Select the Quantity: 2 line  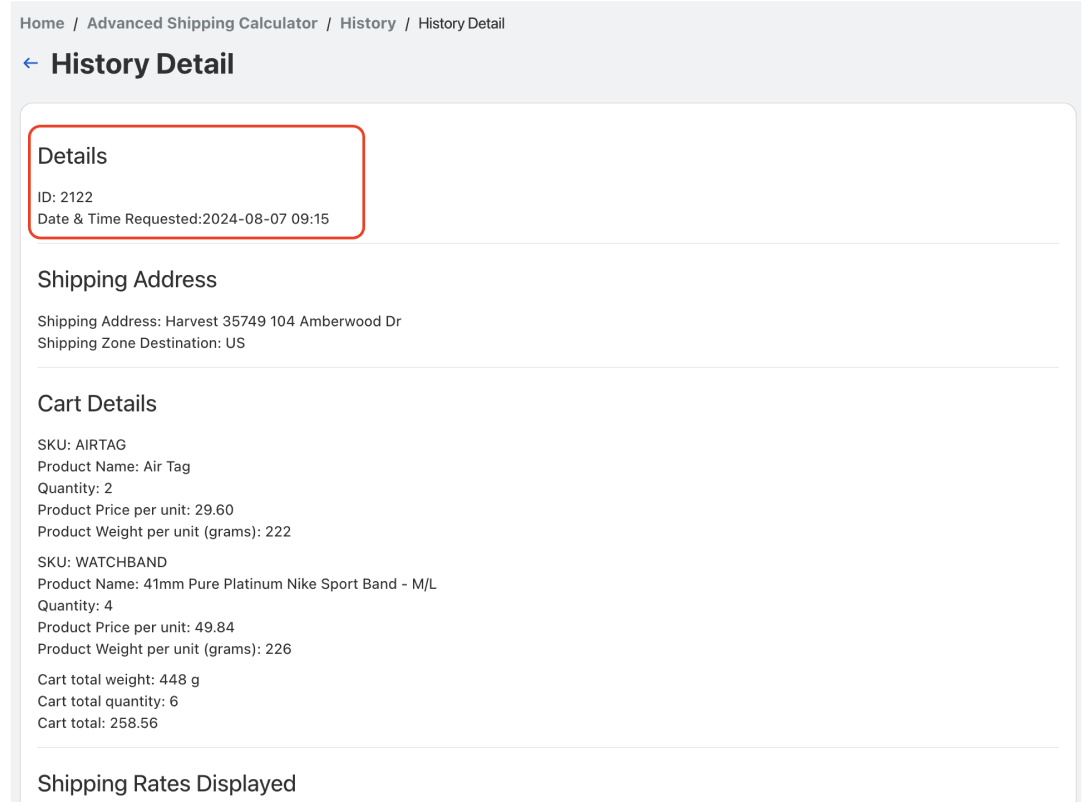[x=75, y=488]
